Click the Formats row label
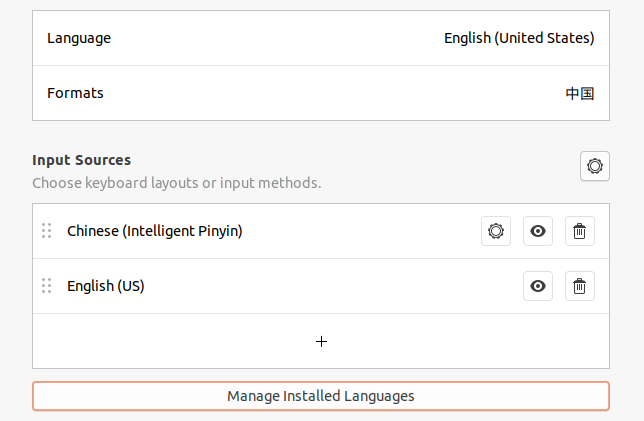Viewport: 644px width, 421px height. (75, 93)
